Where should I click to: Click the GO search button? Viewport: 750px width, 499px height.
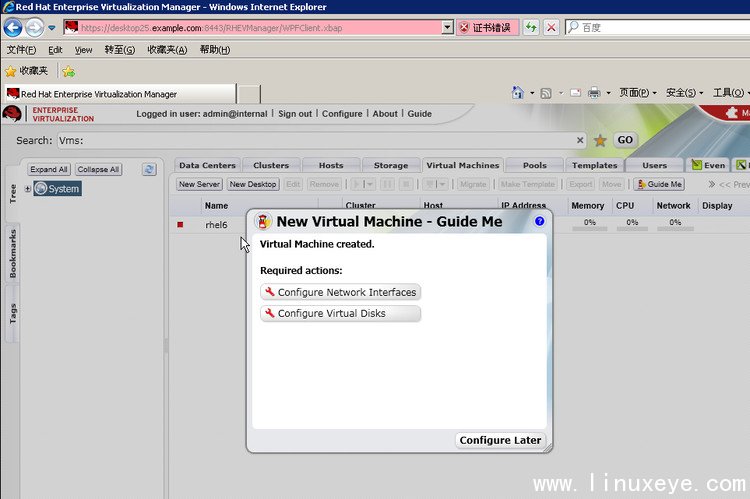pyautogui.click(x=625, y=140)
